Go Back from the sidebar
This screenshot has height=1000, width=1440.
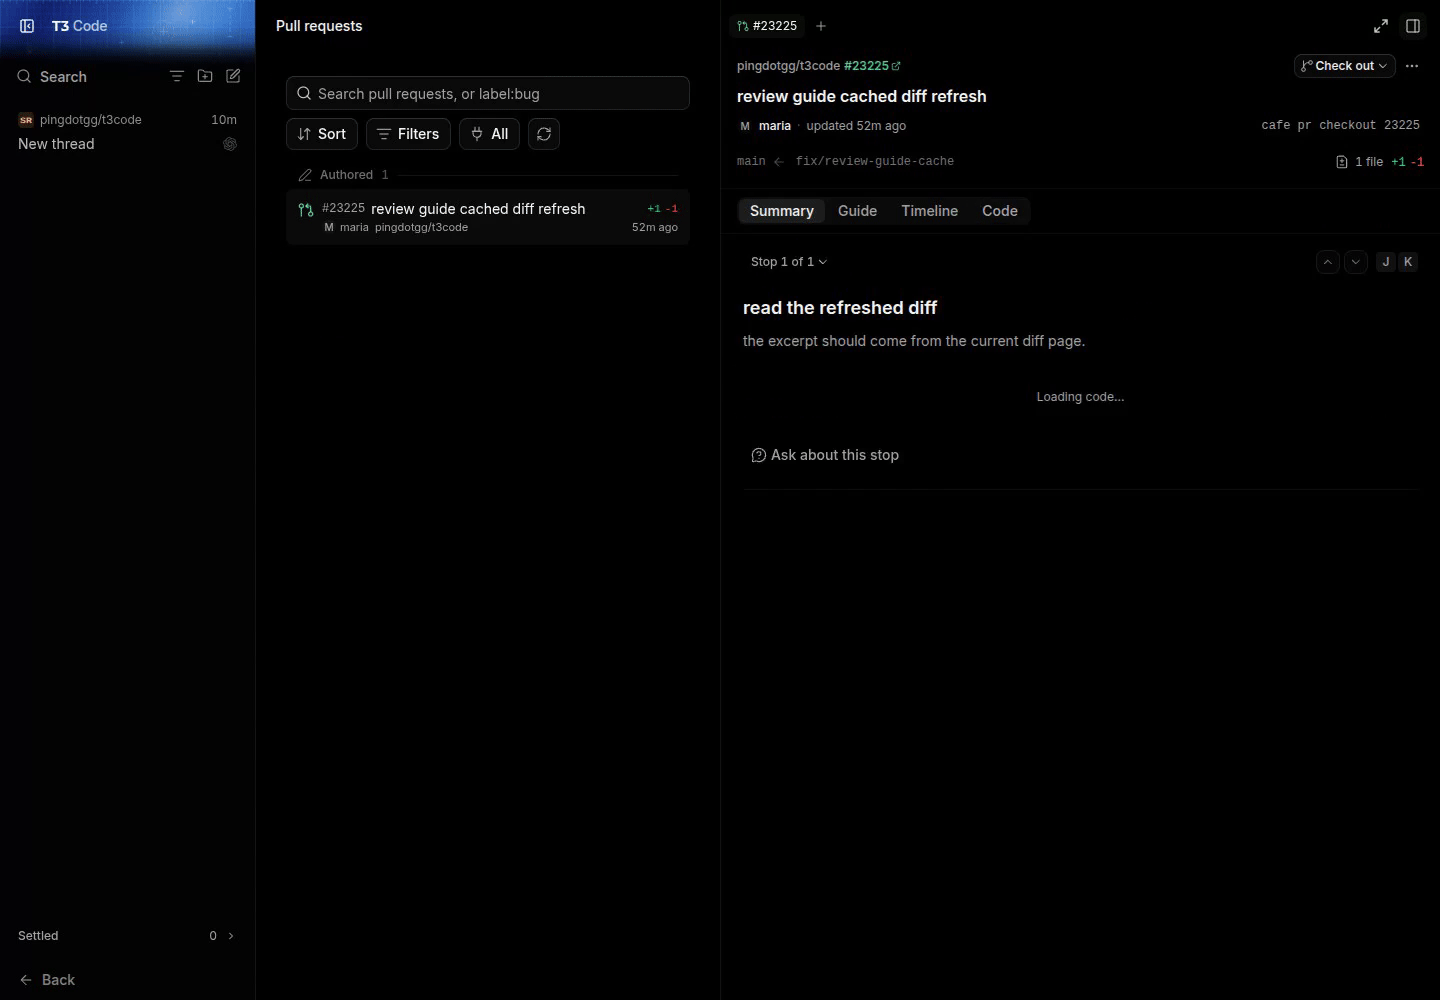tap(47, 980)
